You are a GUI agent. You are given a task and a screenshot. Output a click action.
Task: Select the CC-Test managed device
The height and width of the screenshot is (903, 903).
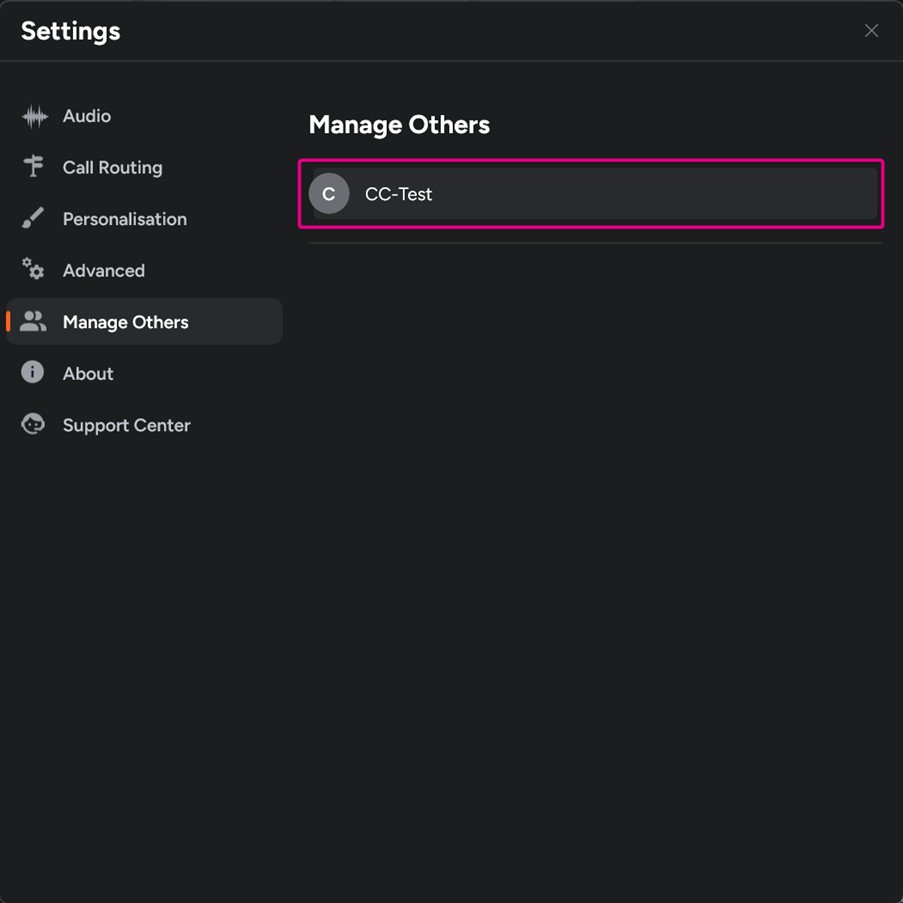coord(590,193)
